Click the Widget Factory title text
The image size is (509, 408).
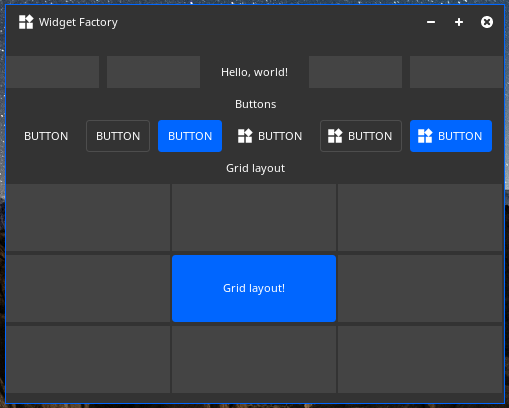click(x=78, y=22)
